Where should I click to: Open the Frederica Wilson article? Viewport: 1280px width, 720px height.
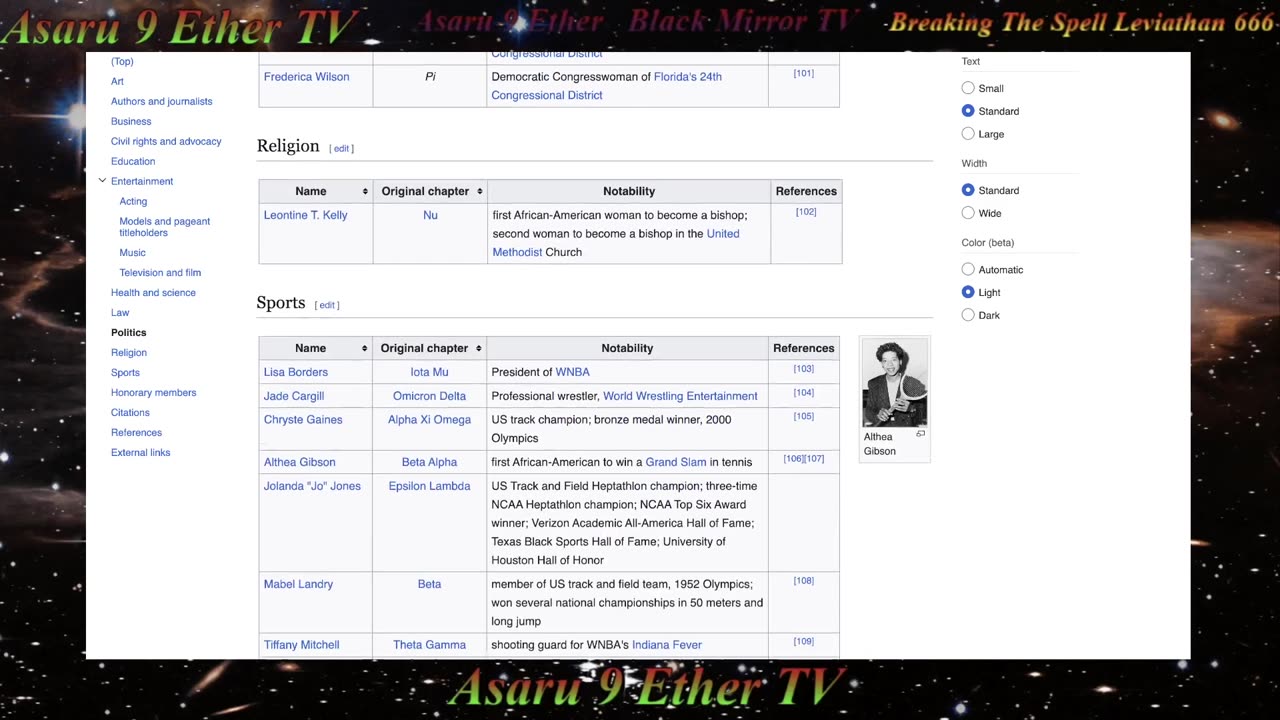pyautogui.click(x=306, y=77)
